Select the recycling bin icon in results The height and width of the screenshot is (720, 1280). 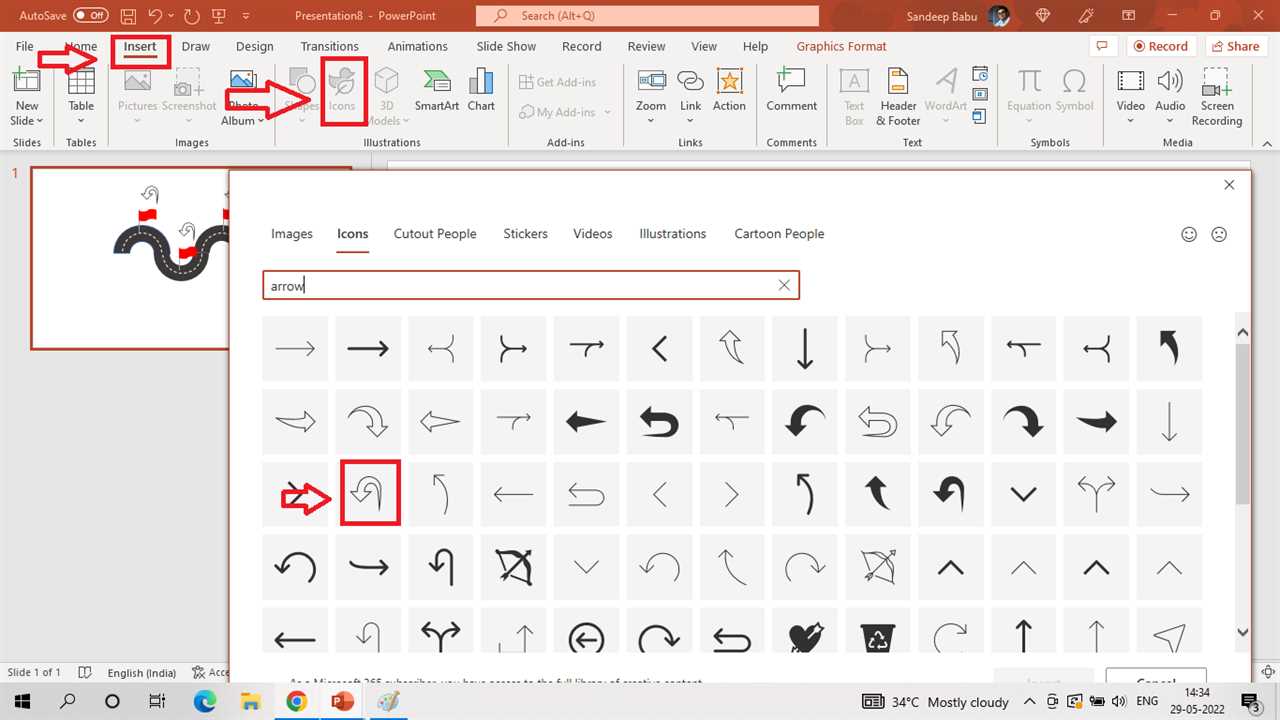(x=877, y=638)
